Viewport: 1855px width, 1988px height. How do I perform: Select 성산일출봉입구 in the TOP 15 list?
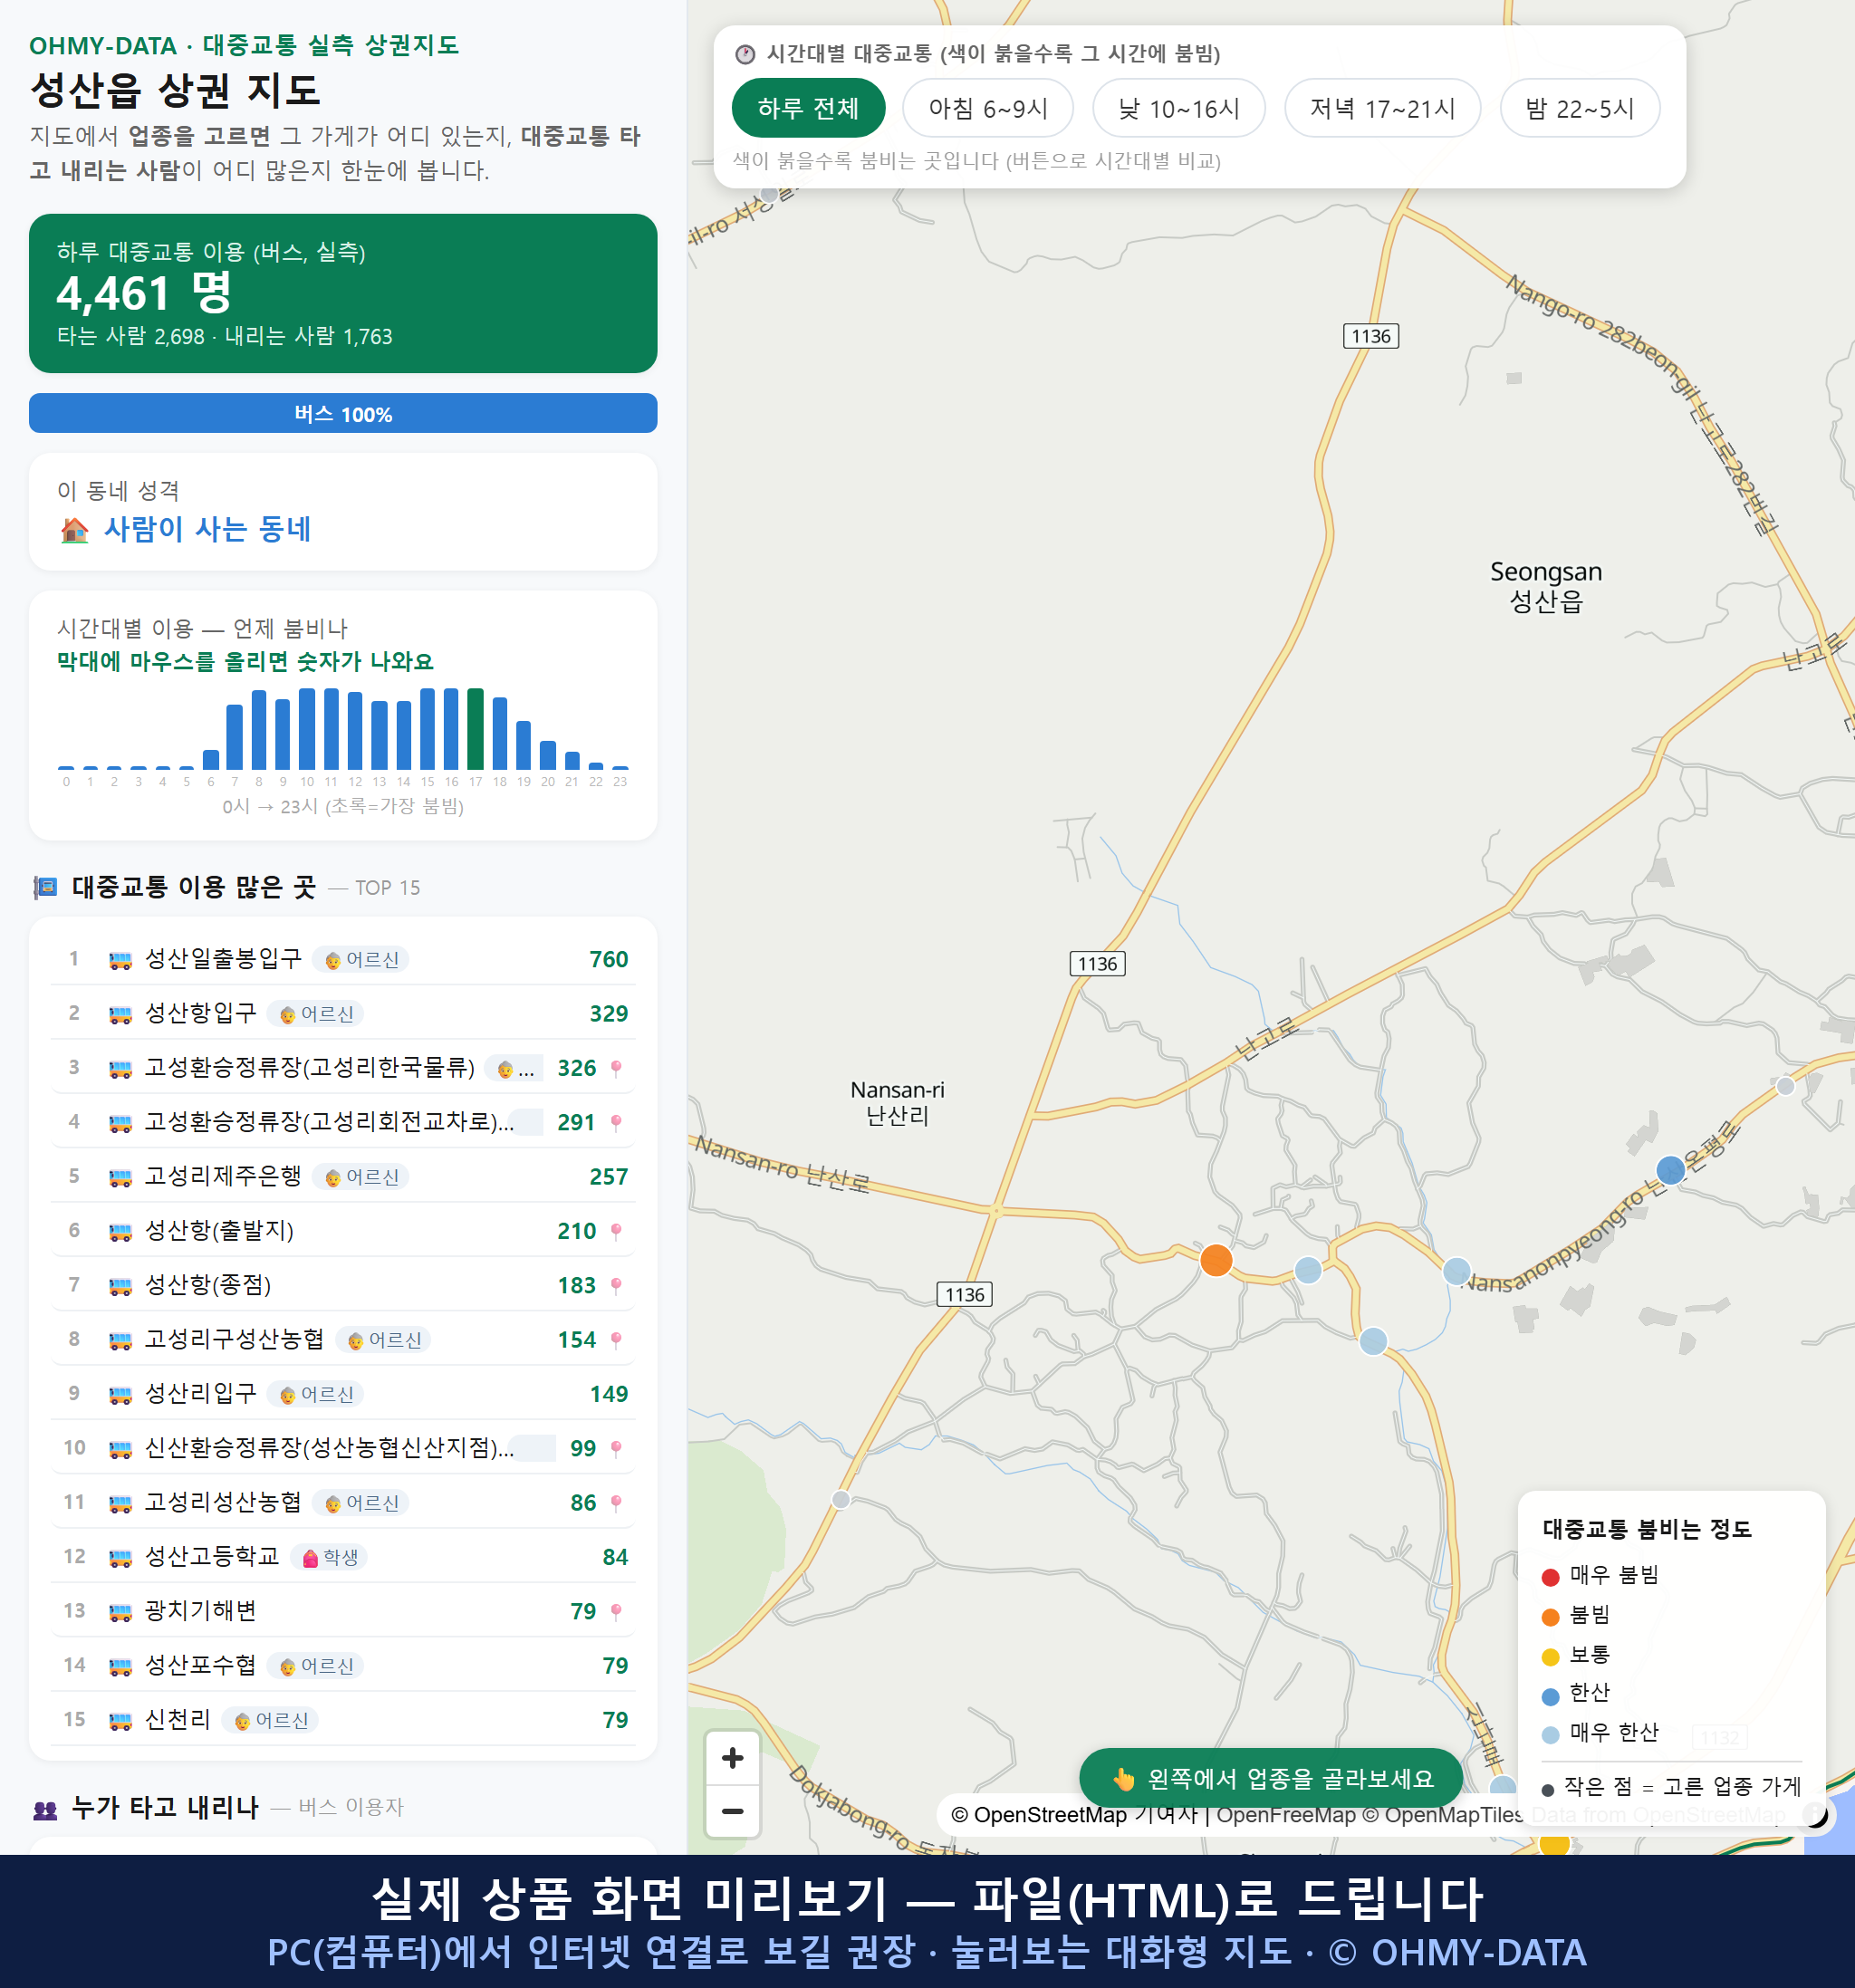pyautogui.click(x=343, y=959)
